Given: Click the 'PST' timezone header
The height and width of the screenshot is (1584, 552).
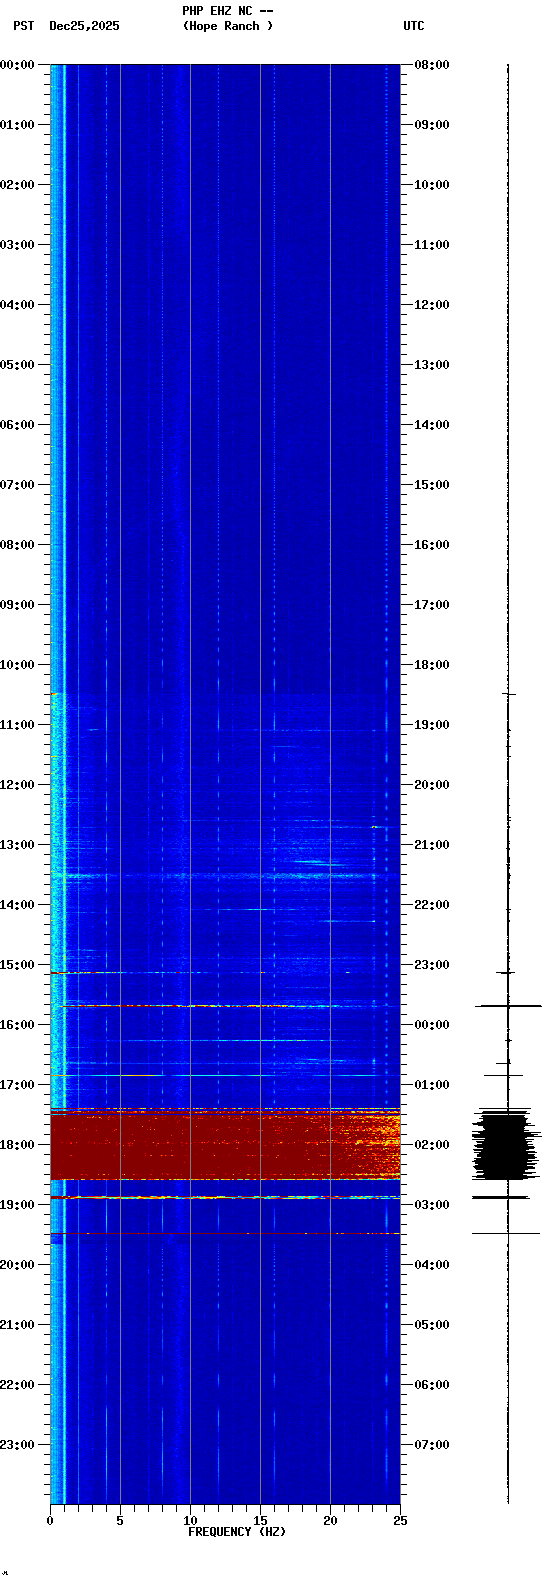Looking at the screenshot, I should pyautogui.click(x=24, y=26).
